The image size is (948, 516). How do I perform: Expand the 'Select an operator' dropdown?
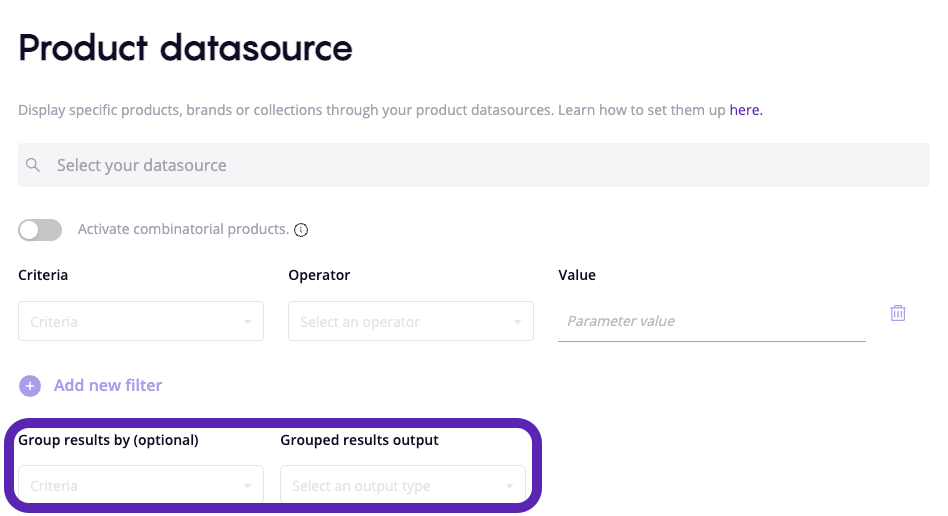[400, 322]
